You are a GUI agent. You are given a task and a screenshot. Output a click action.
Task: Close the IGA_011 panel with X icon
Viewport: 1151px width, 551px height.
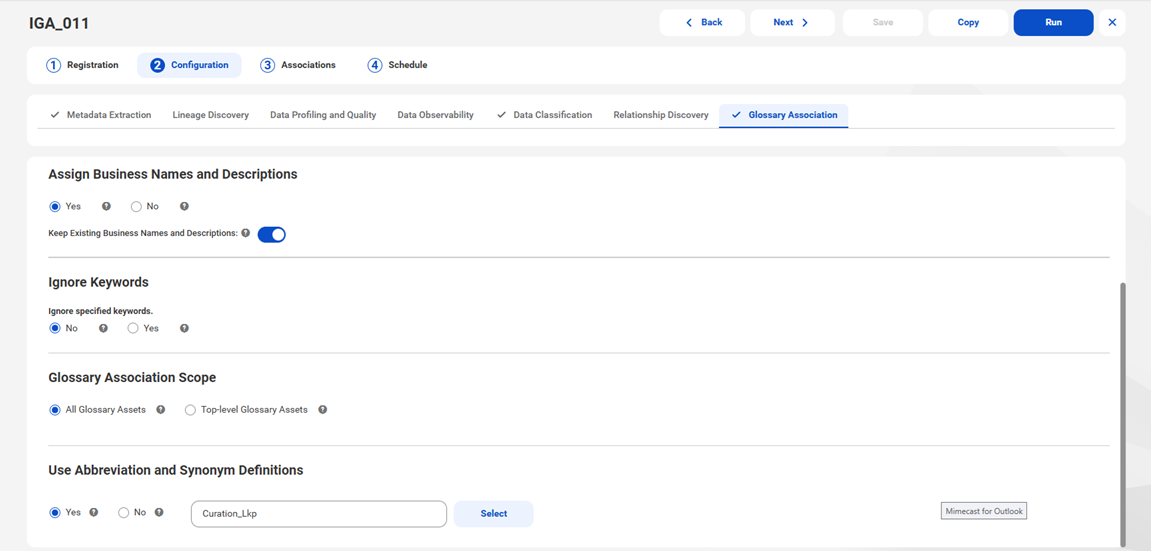click(x=1112, y=23)
